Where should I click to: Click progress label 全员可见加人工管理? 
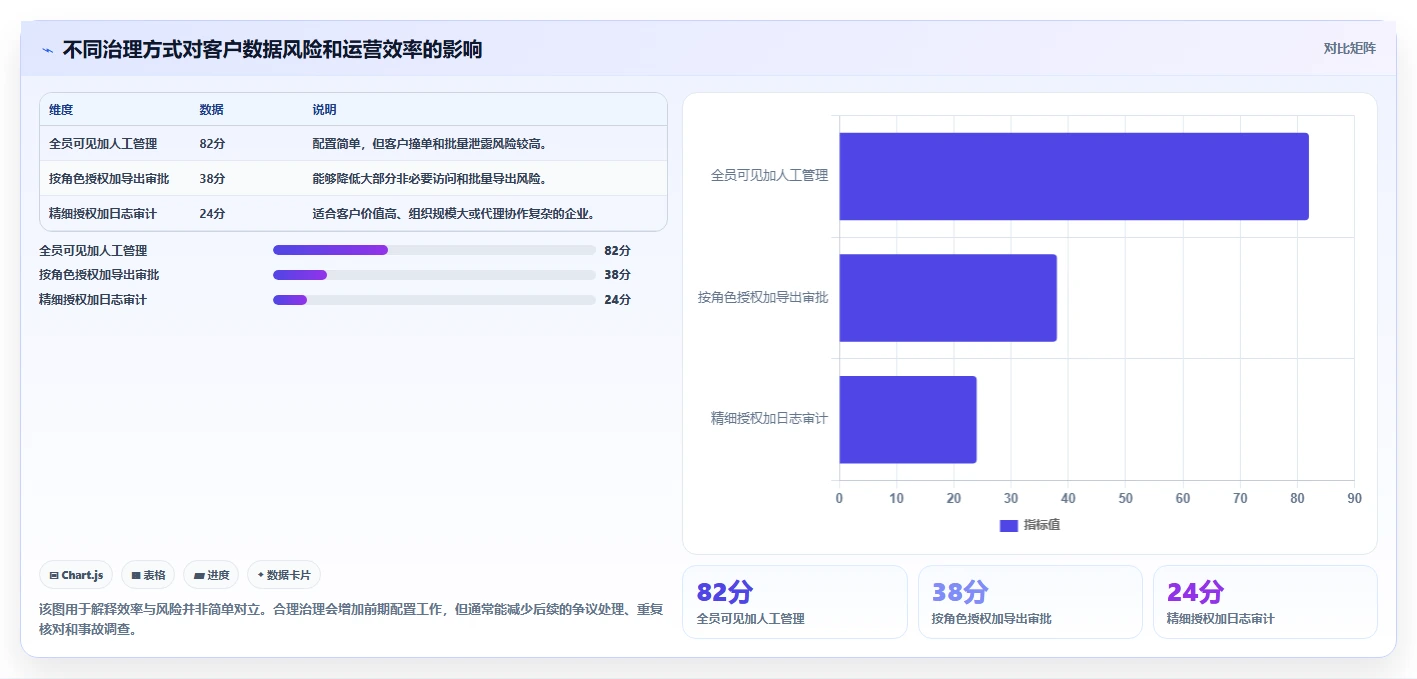coord(93,251)
